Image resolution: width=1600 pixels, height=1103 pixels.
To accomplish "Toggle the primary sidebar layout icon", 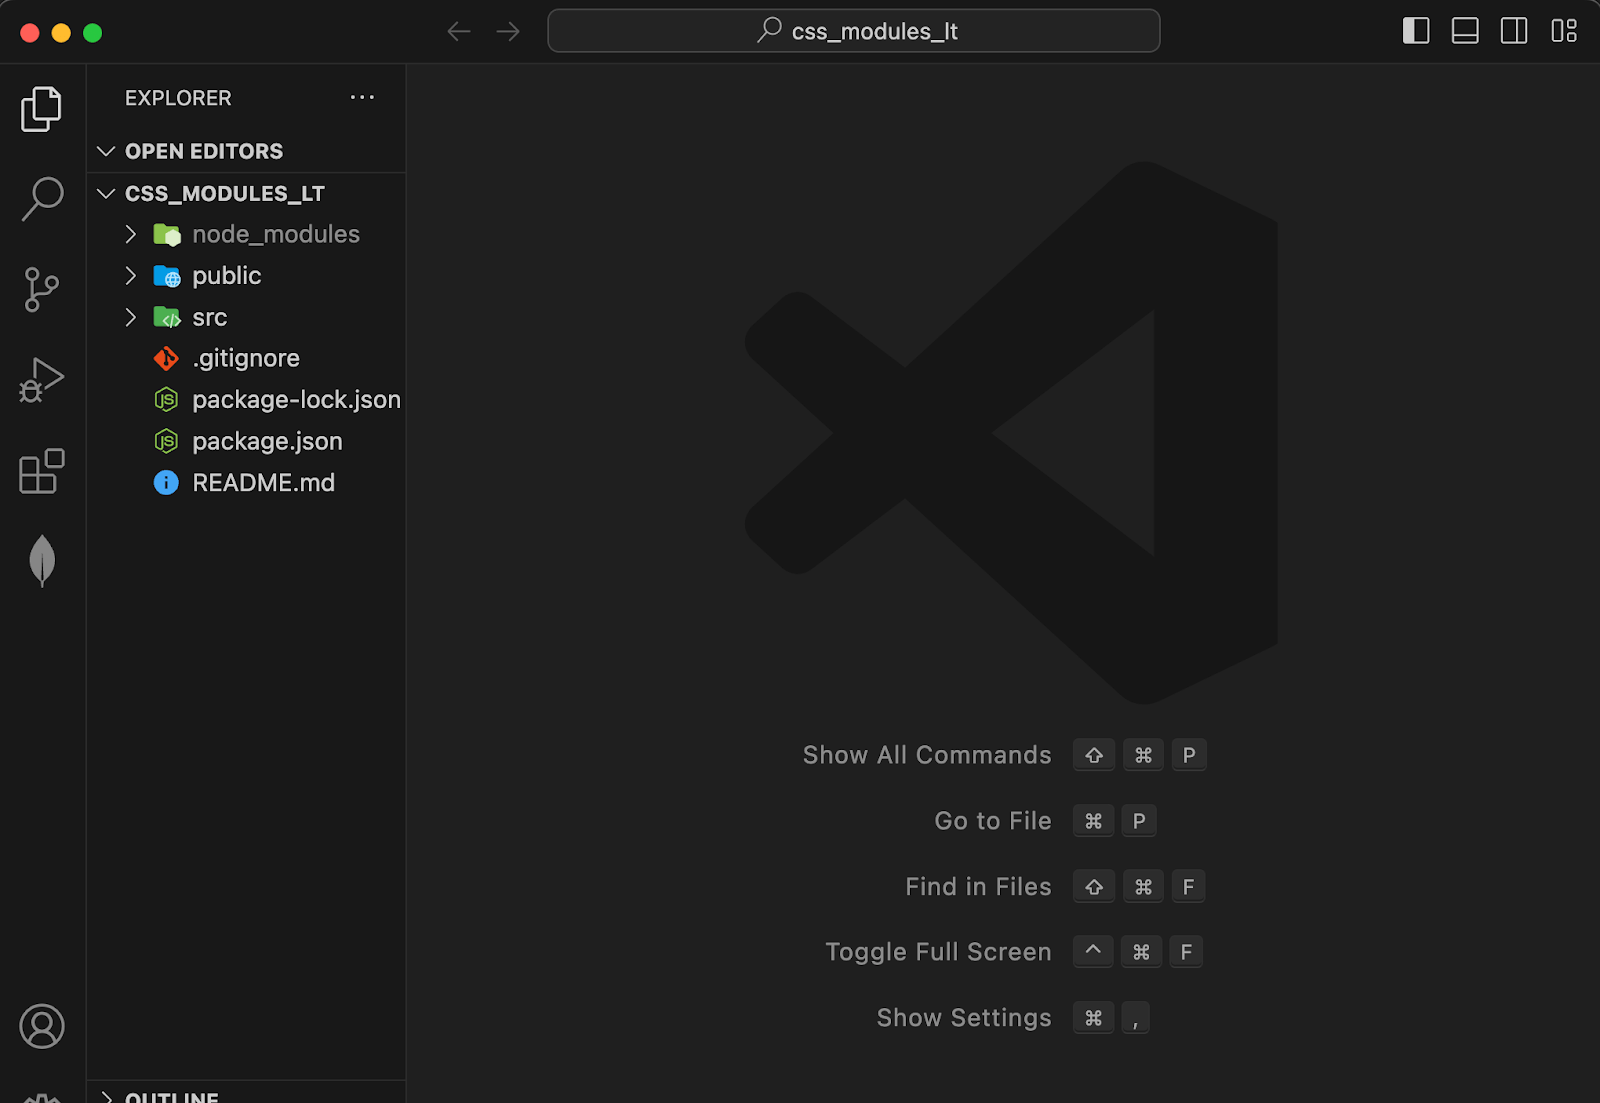I will pyautogui.click(x=1415, y=30).
